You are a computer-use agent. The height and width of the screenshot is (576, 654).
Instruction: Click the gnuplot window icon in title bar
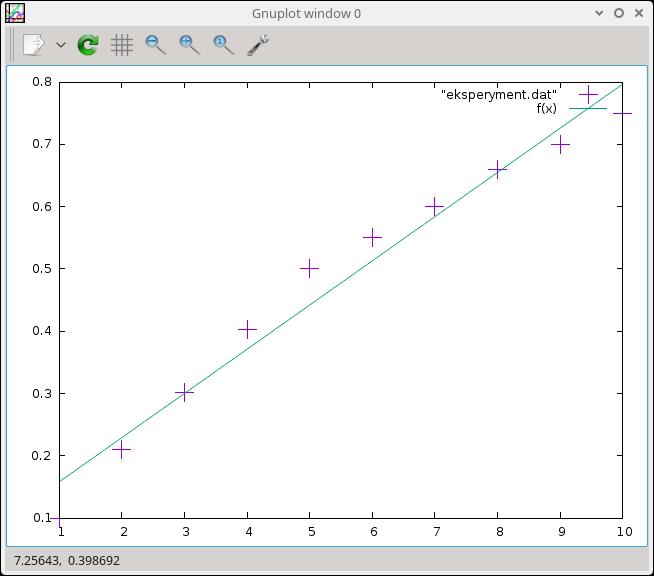coord(15,13)
